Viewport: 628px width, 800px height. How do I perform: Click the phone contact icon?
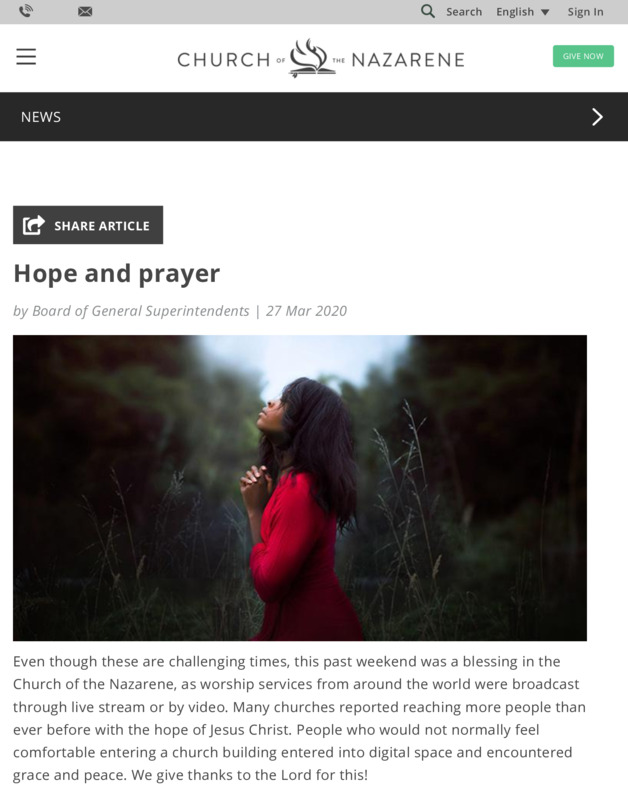coord(26,11)
